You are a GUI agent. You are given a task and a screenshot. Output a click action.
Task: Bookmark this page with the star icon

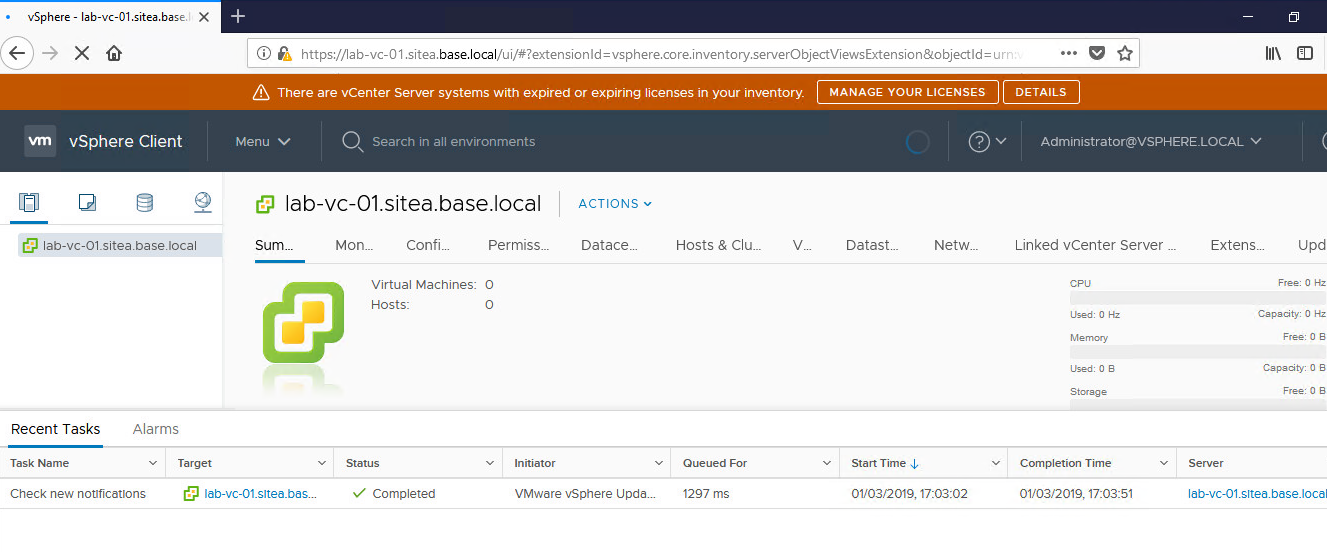pos(1125,53)
